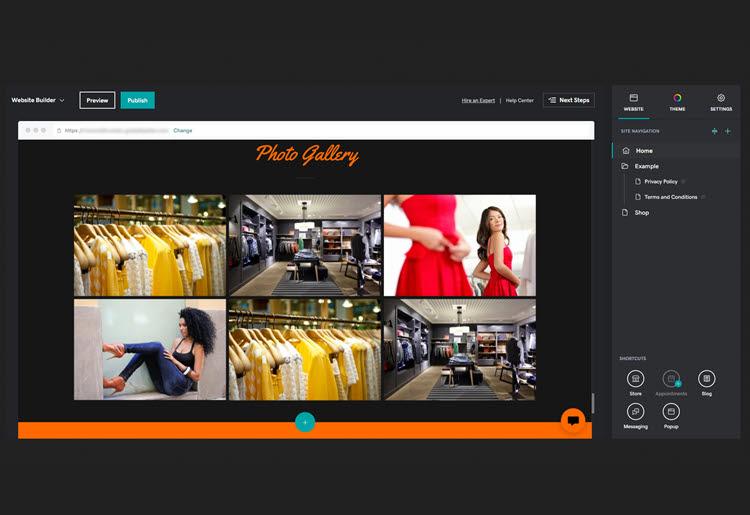This screenshot has height=515, width=750.
Task: Open the Next Steps list
Action: (x=568, y=100)
